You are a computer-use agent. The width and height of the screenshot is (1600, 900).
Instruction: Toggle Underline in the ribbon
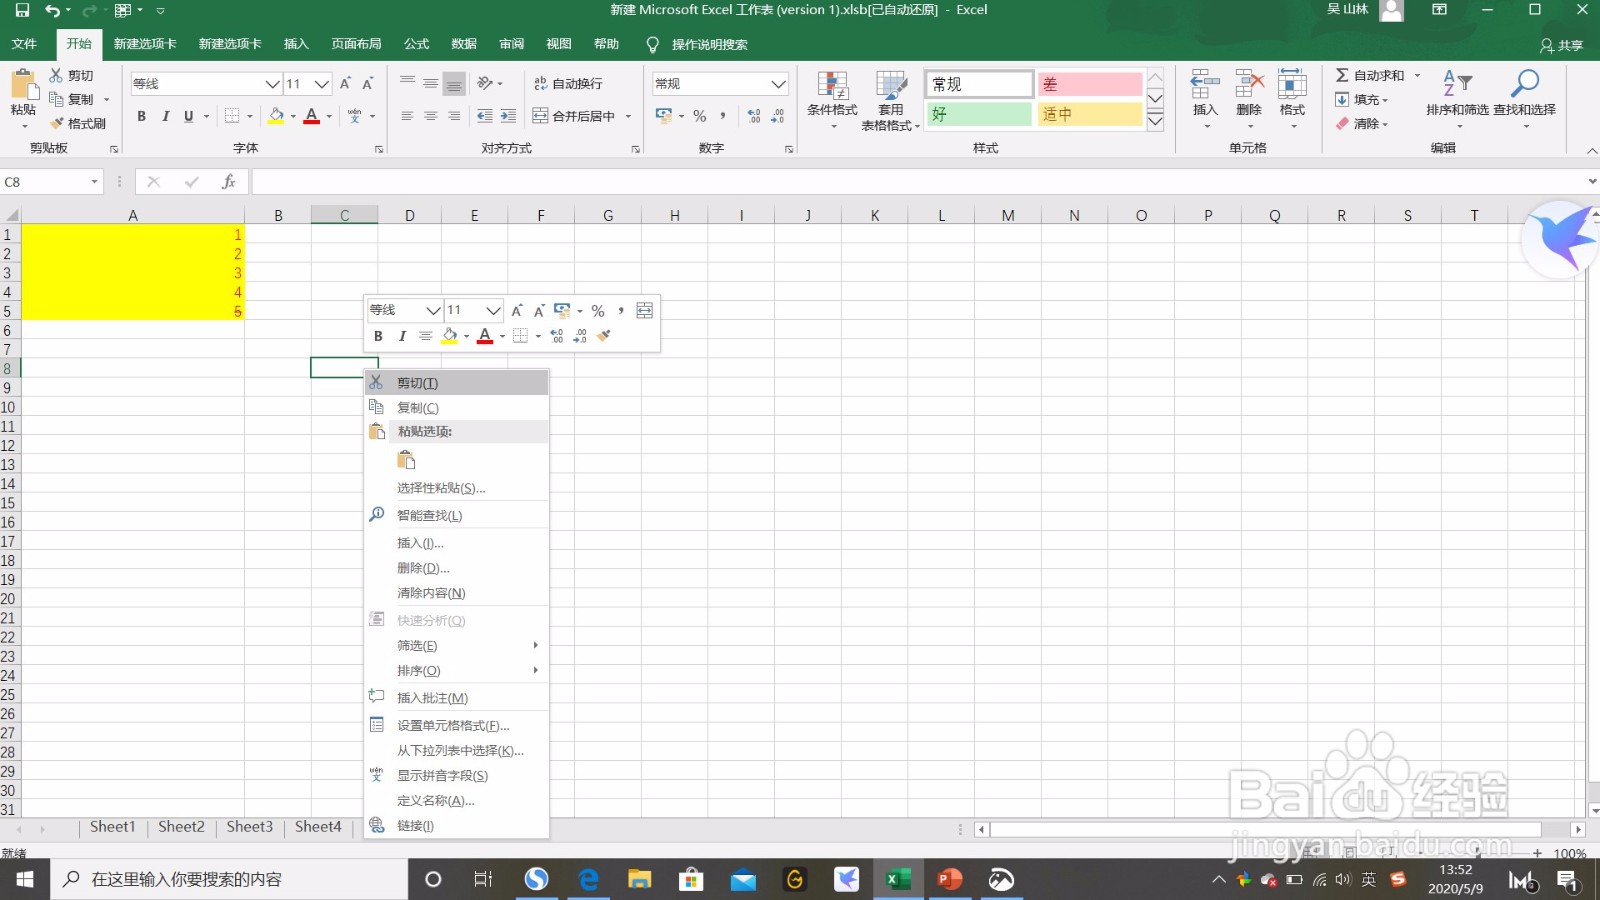(x=188, y=116)
